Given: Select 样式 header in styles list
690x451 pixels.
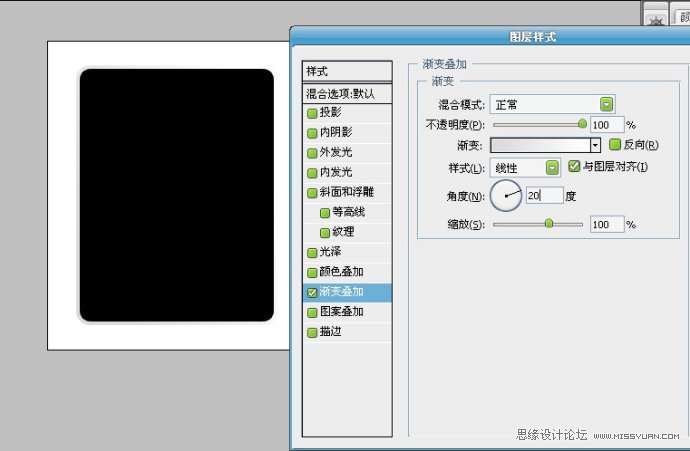Looking at the screenshot, I should [347, 71].
